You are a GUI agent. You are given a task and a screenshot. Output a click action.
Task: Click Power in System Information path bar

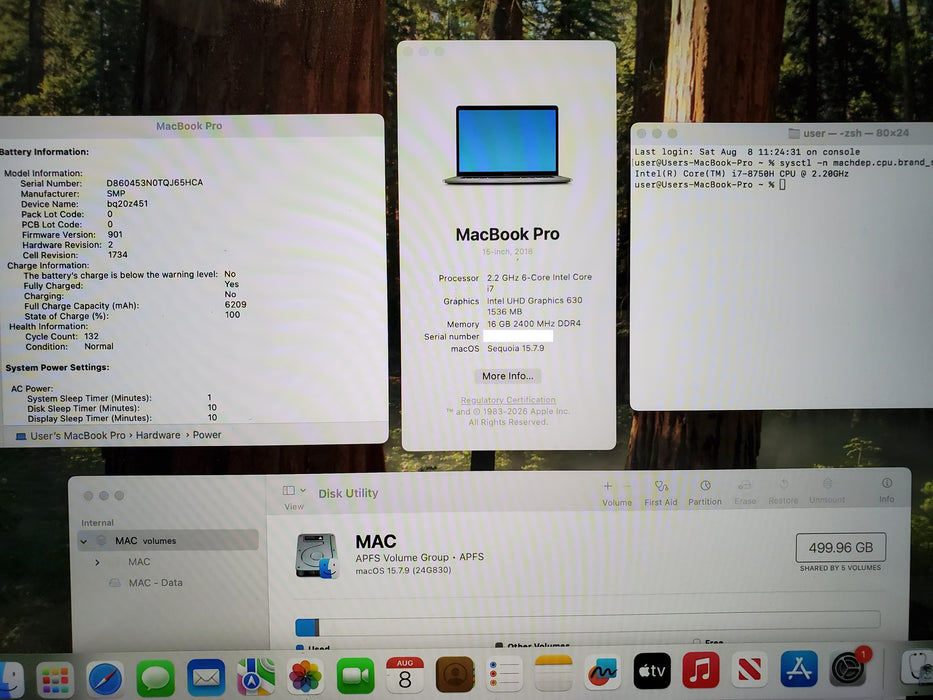tap(206, 435)
